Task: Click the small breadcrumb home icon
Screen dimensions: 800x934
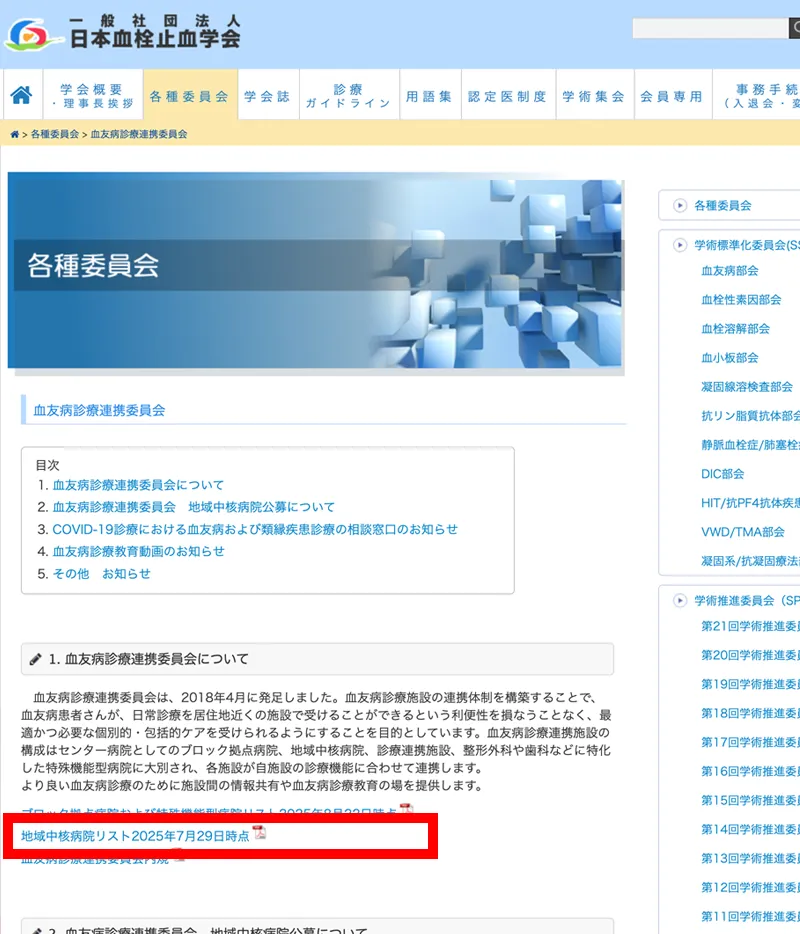Action: 14,134
